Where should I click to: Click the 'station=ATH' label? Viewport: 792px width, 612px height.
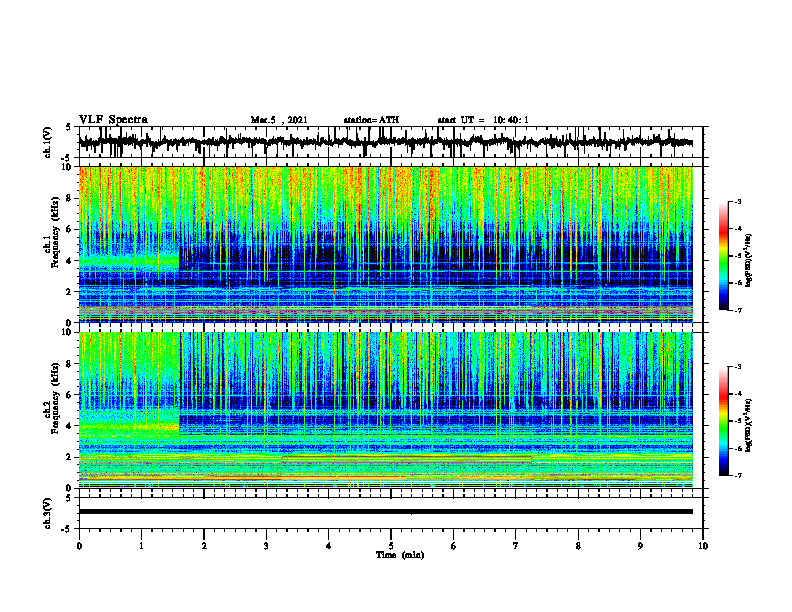[371, 120]
